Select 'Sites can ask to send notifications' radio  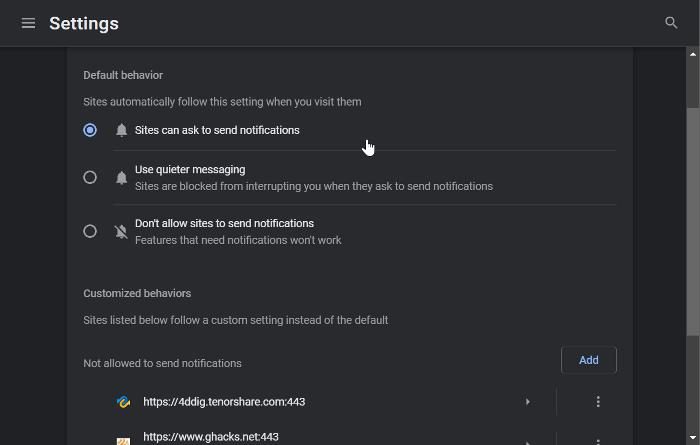pos(90,130)
